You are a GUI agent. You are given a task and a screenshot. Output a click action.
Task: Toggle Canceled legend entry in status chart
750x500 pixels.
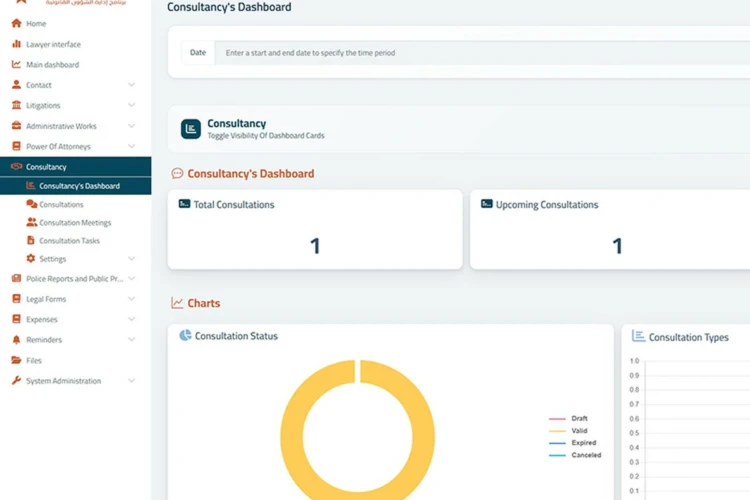tap(575, 455)
